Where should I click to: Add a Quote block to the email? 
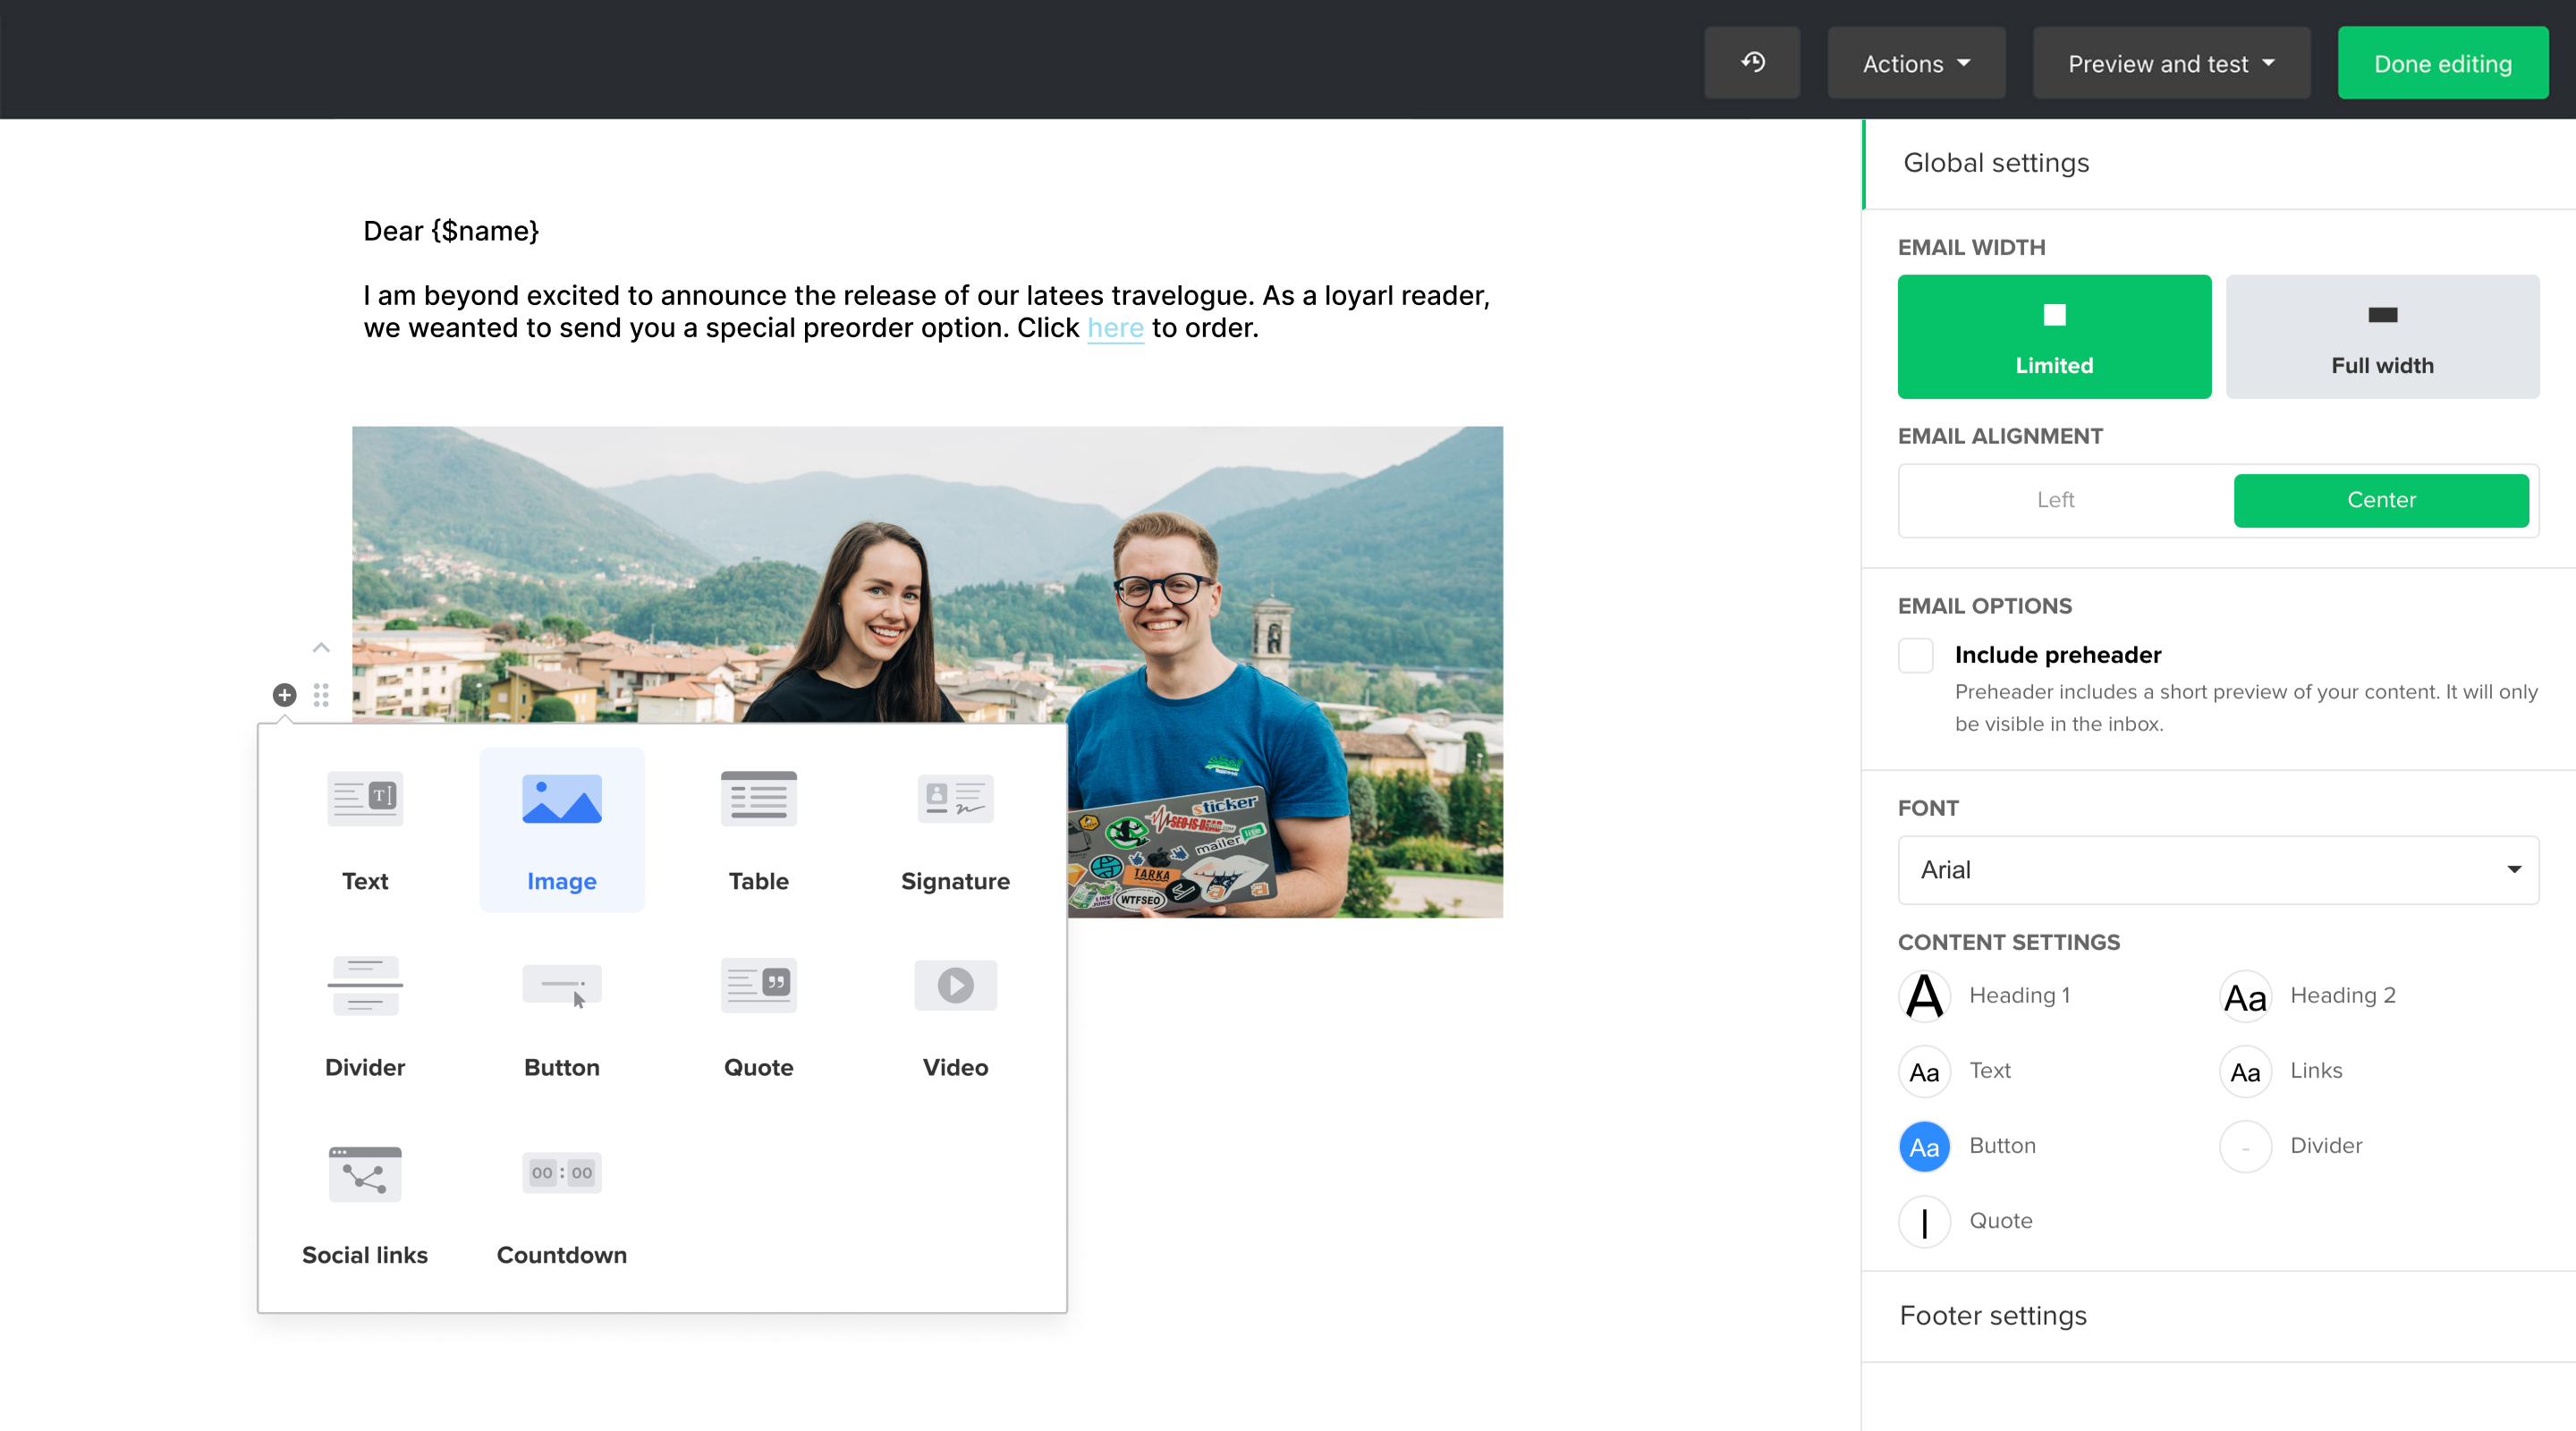point(758,1015)
